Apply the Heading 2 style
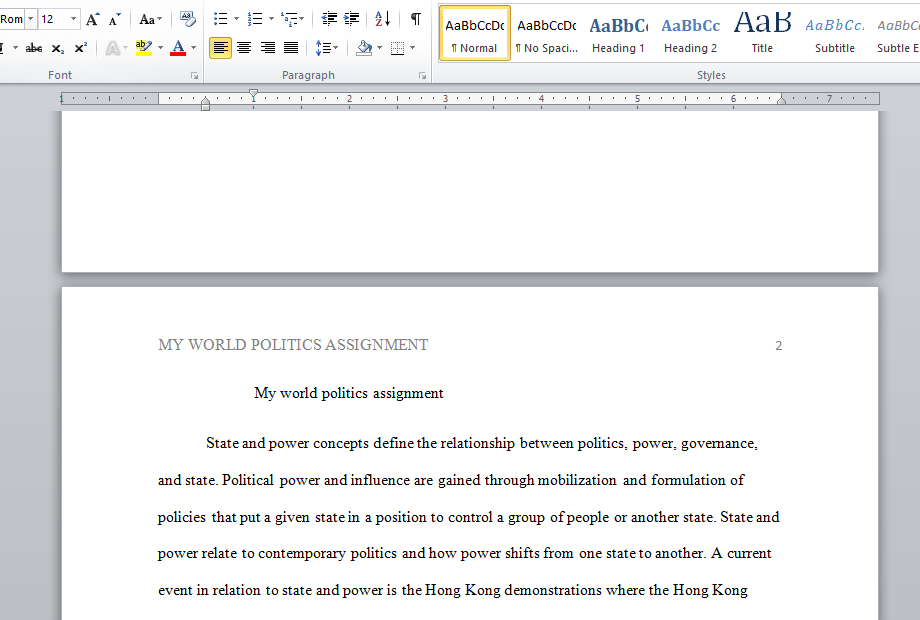 [x=691, y=33]
